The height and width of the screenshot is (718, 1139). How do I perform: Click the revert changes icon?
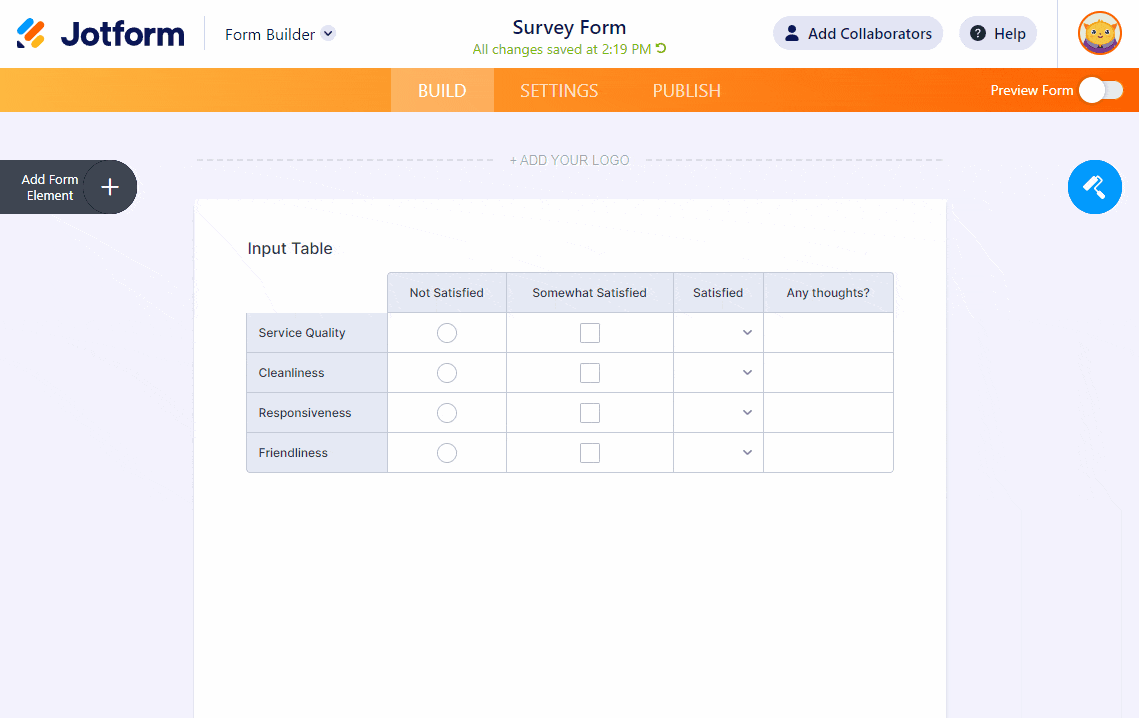coord(661,49)
